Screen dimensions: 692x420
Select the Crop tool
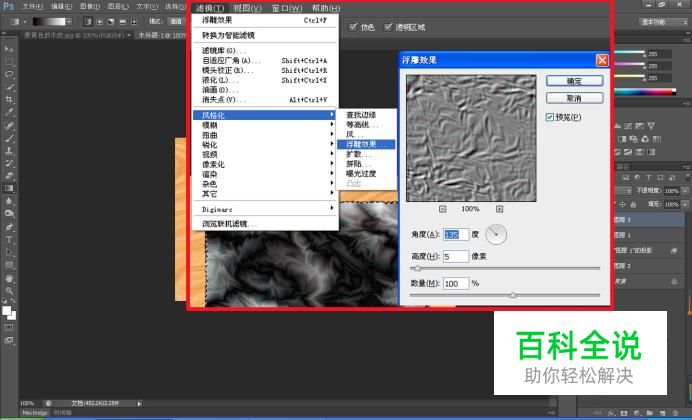9,100
